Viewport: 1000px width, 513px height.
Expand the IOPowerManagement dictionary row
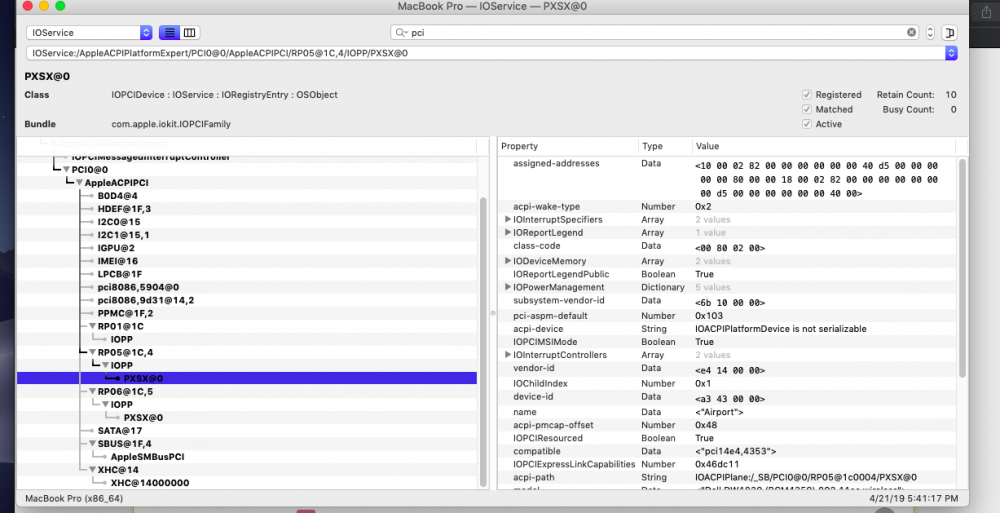[508, 287]
